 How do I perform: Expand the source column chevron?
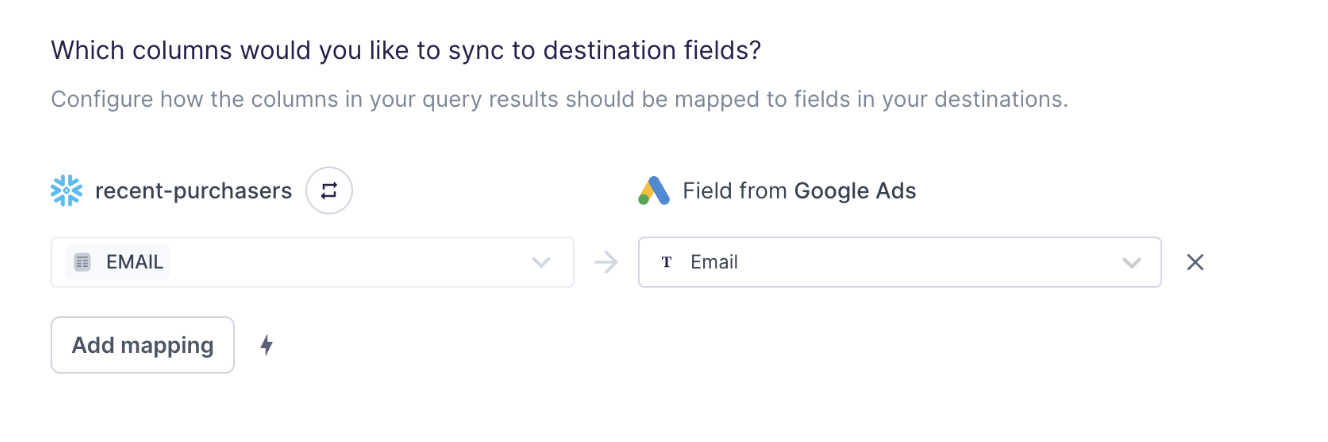(541, 263)
